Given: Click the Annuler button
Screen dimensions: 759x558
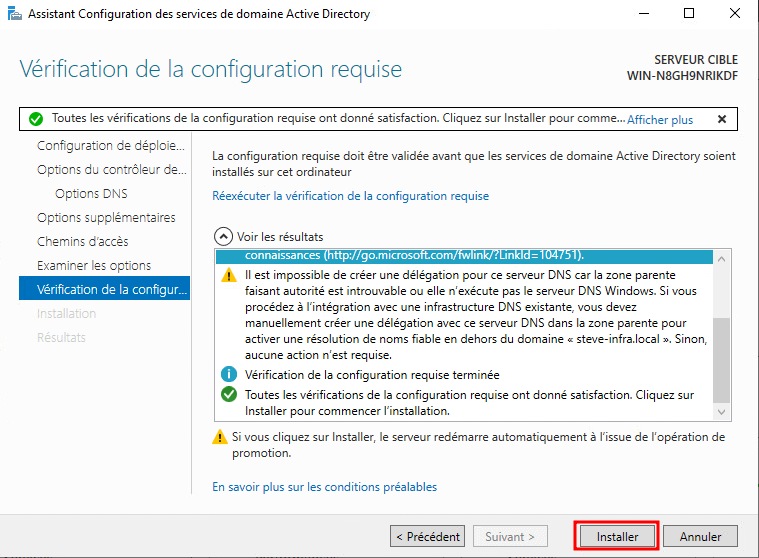Looking at the screenshot, I should tap(700, 537).
